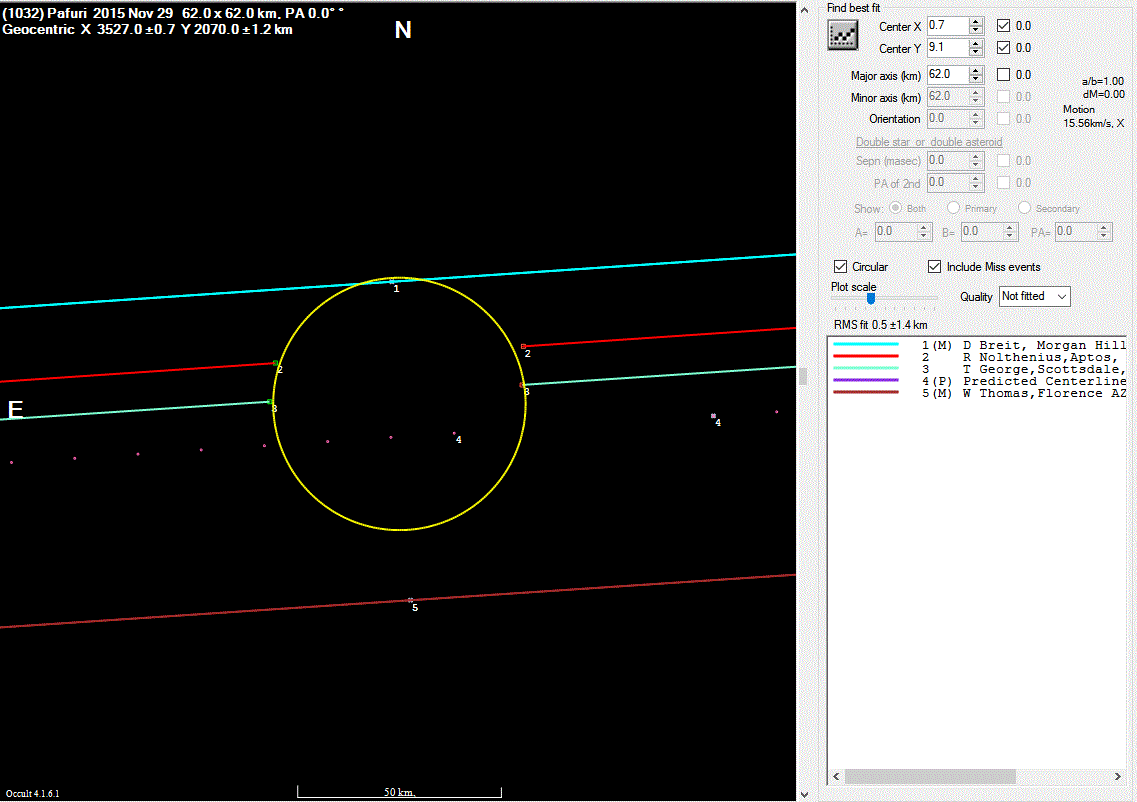The width and height of the screenshot is (1137, 802).
Task: Click the 50 km scale bar
Action: click(x=400, y=792)
